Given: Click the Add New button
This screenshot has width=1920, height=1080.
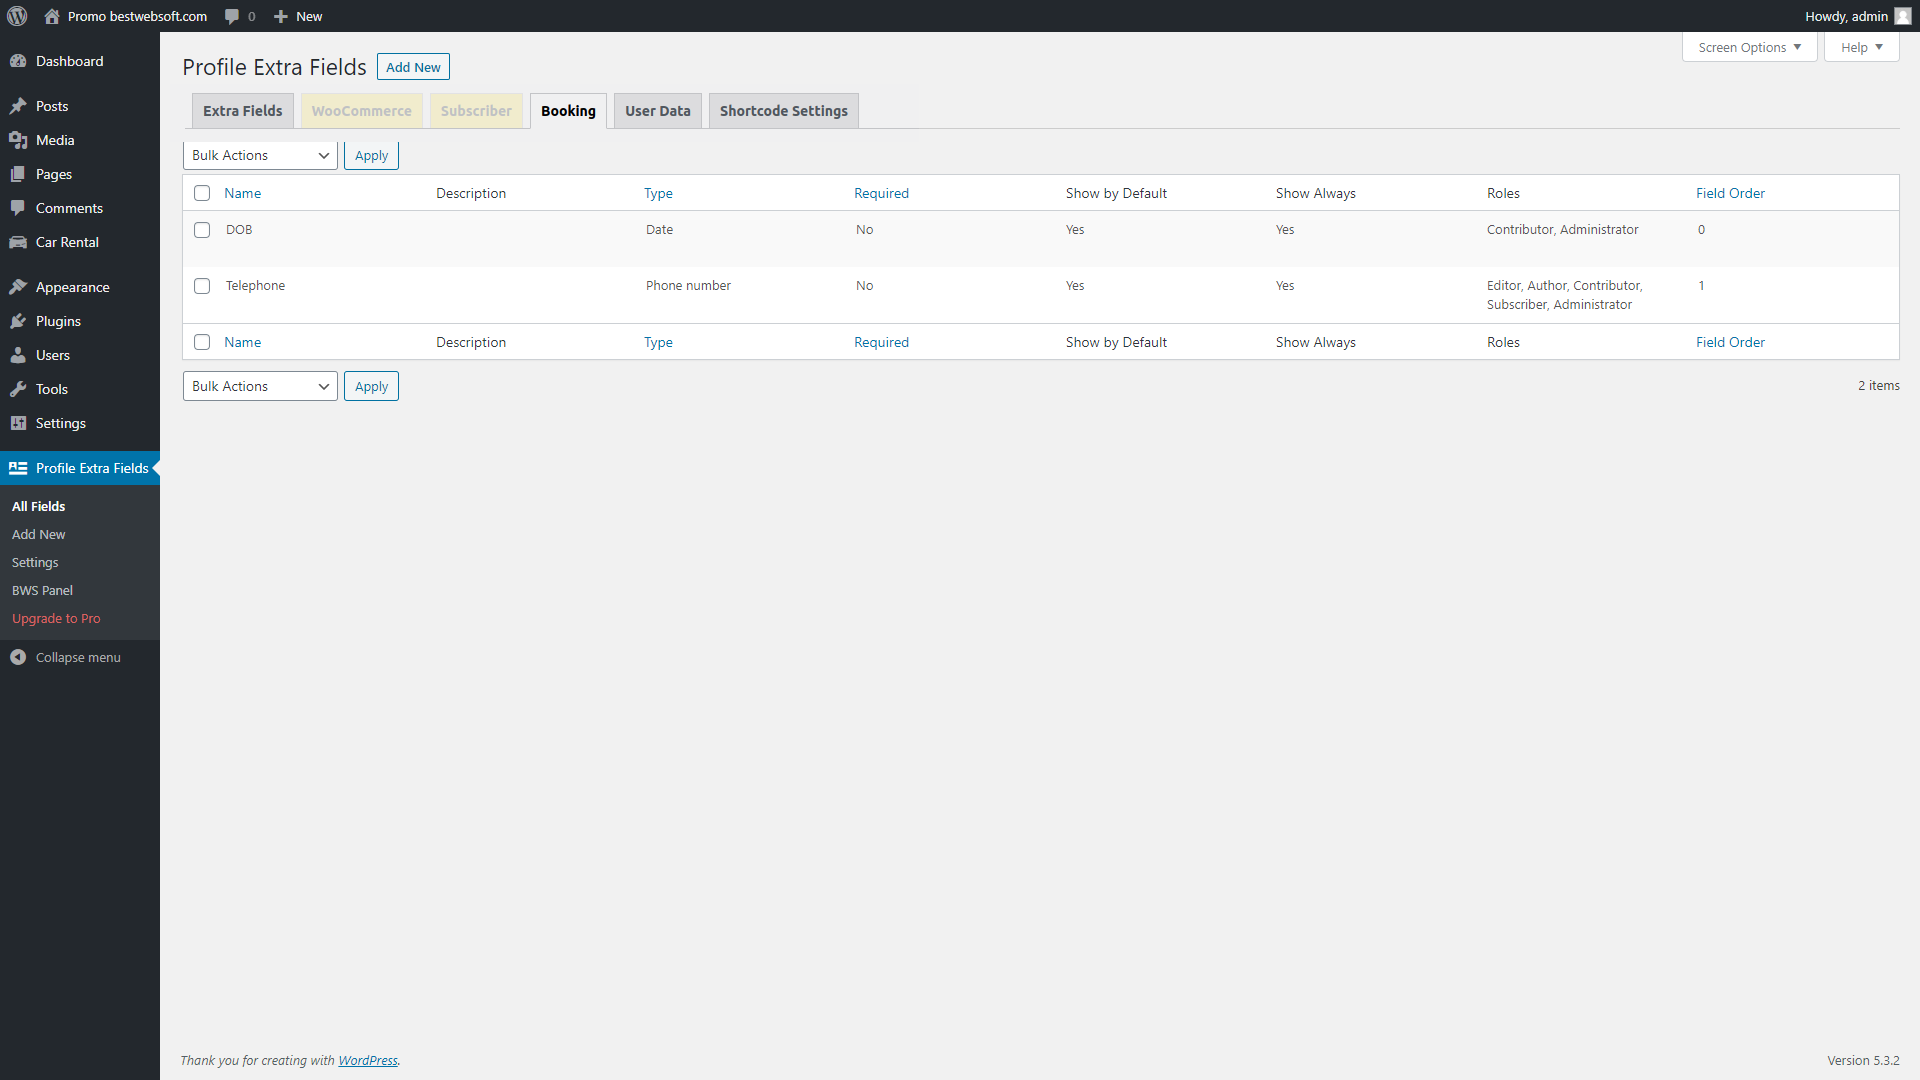Looking at the screenshot, I should [x=413, y=66].
